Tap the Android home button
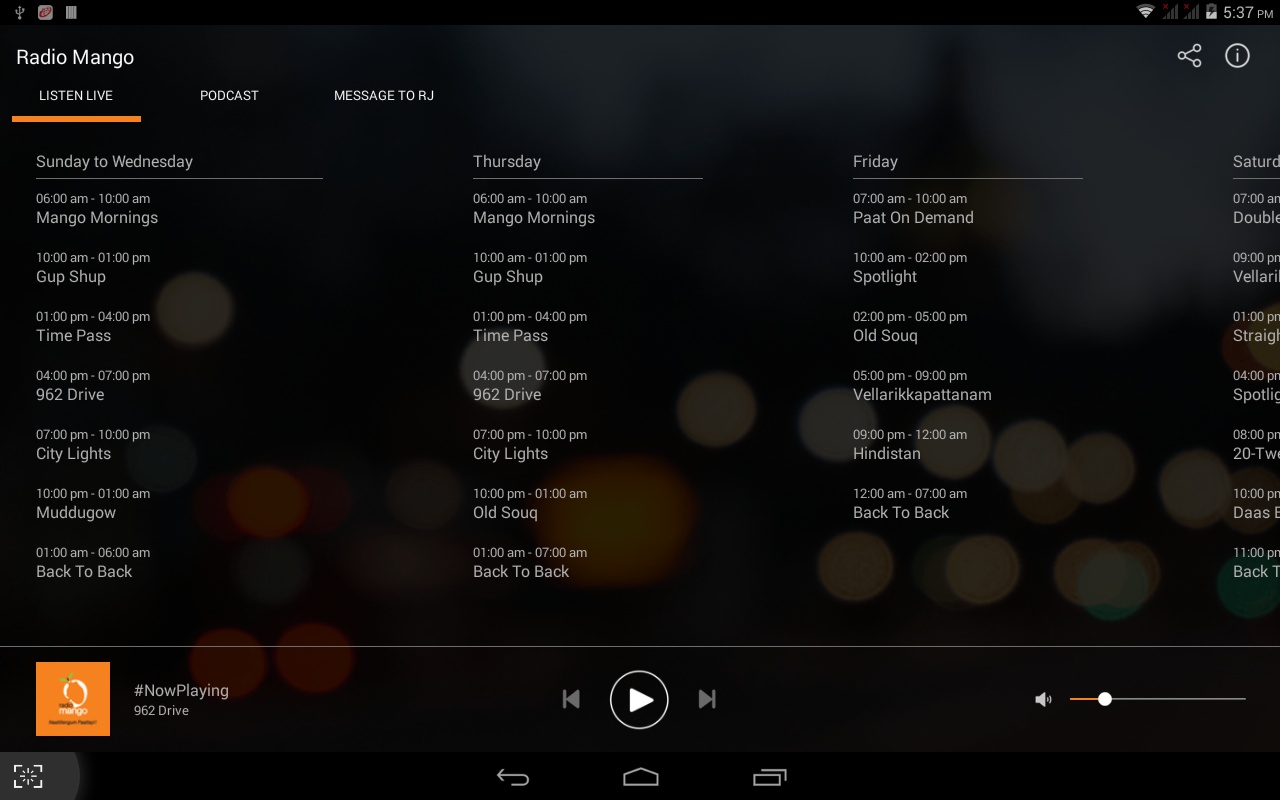The width and height of the screenshot is (1280, 800). coord(641,777)
